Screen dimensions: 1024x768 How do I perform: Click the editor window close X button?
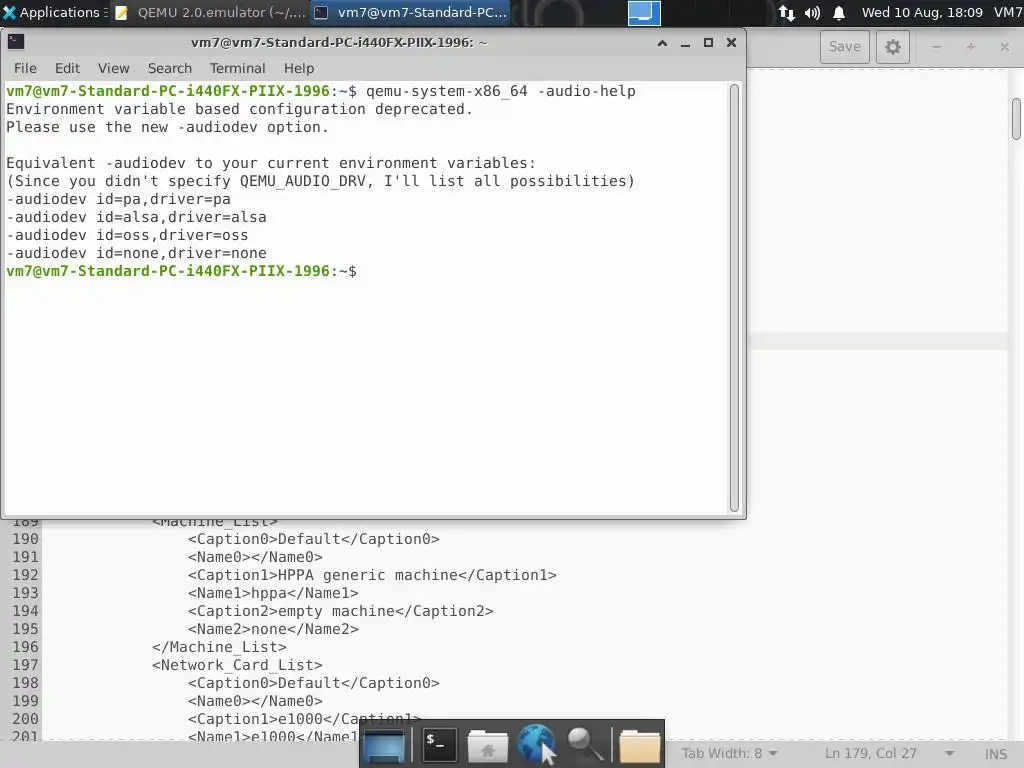[1005, 47]
